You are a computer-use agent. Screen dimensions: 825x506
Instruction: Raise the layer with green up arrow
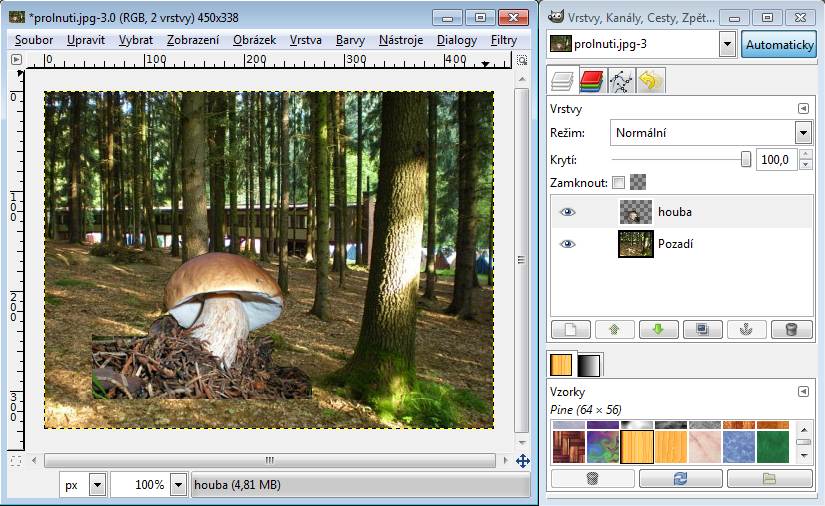coord(615,329)
